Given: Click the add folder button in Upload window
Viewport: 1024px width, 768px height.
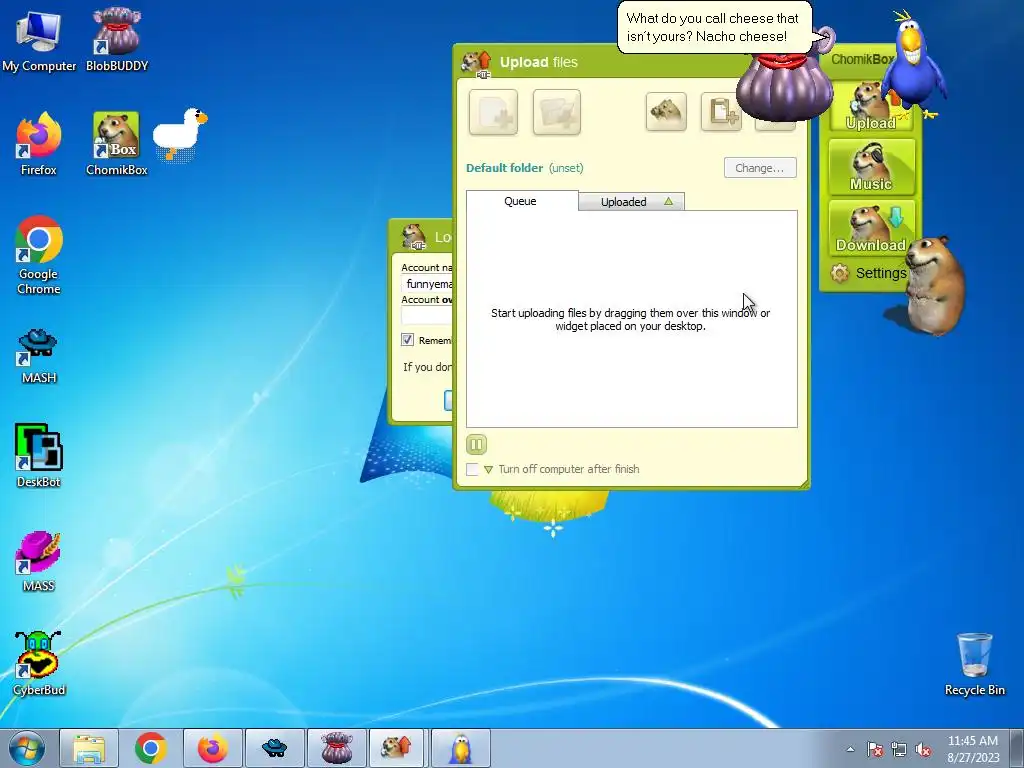Looking at the screenshot, I should (556, 112).
